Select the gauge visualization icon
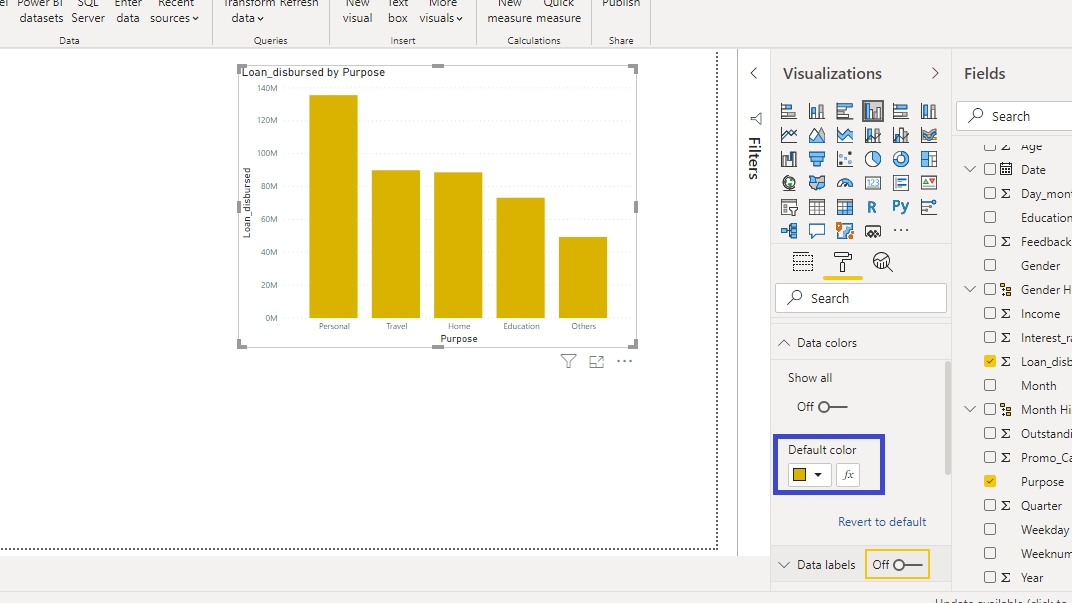This screenshot has width=1072, height=603. pyautogui.click(x=845, y=183)
